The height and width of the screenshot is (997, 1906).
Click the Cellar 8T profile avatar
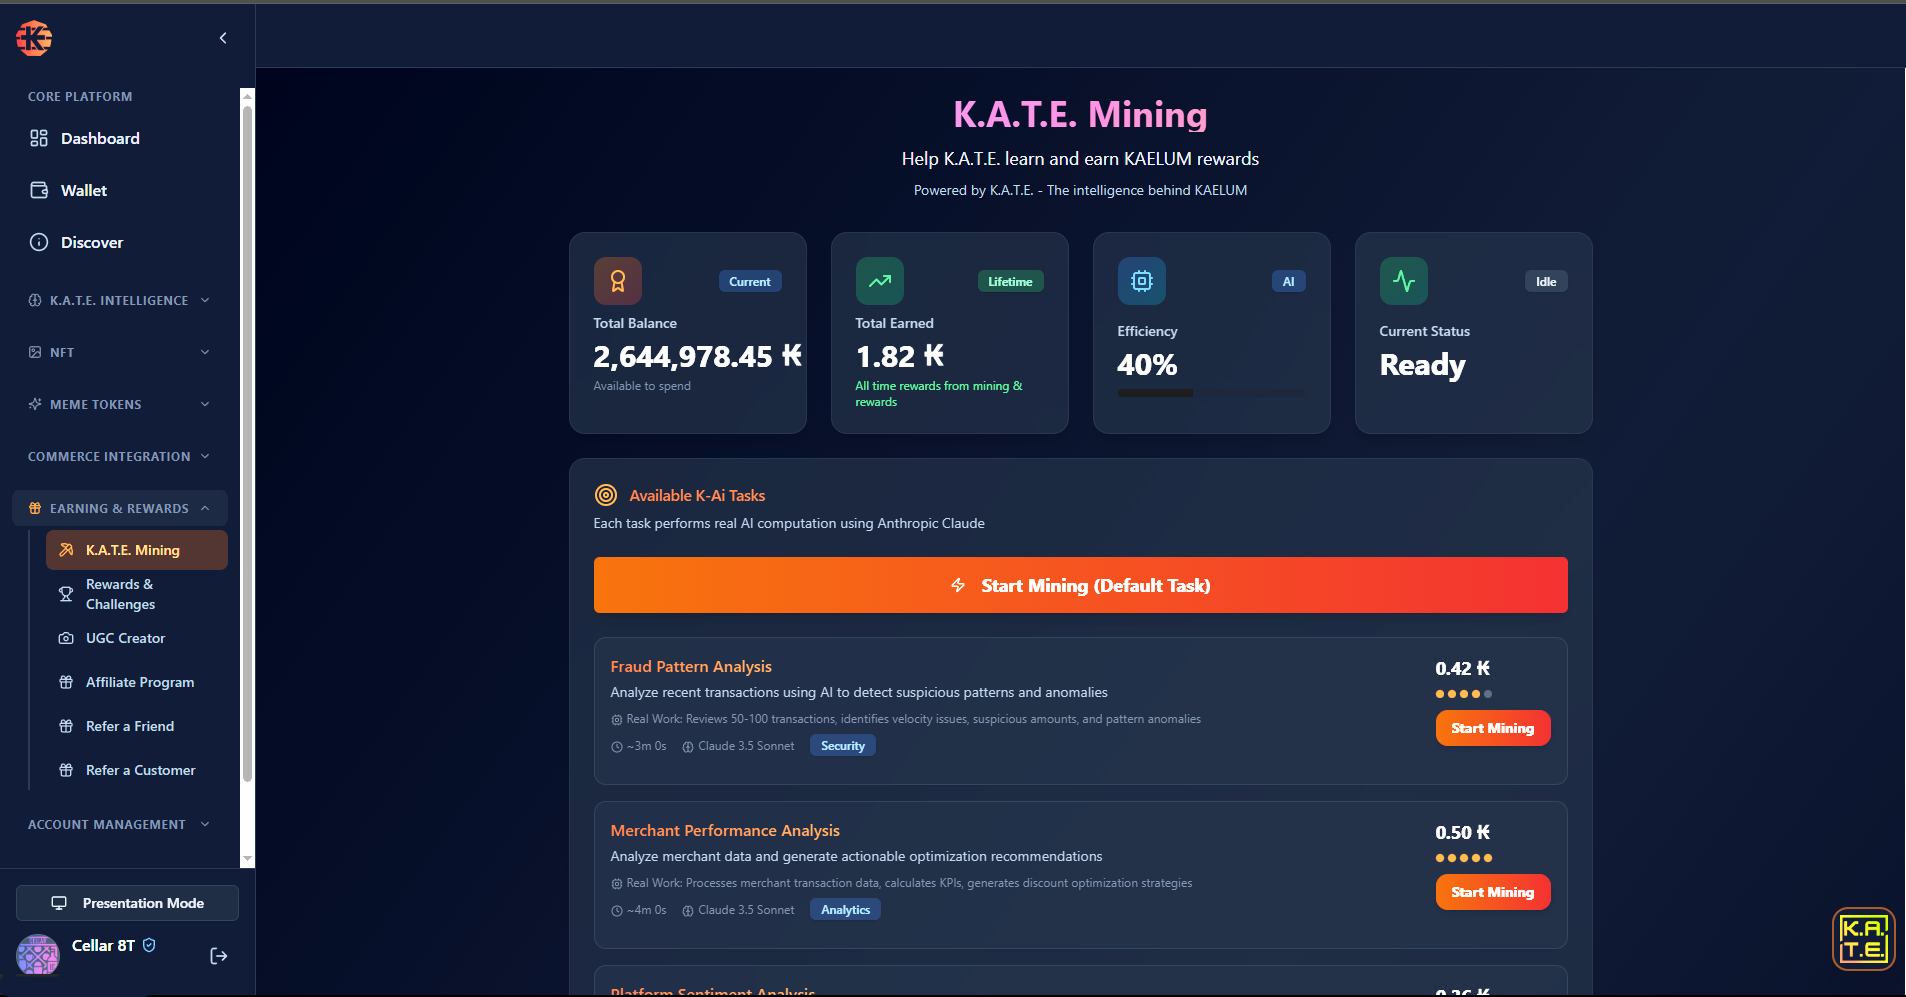click(x=38, y=955)
